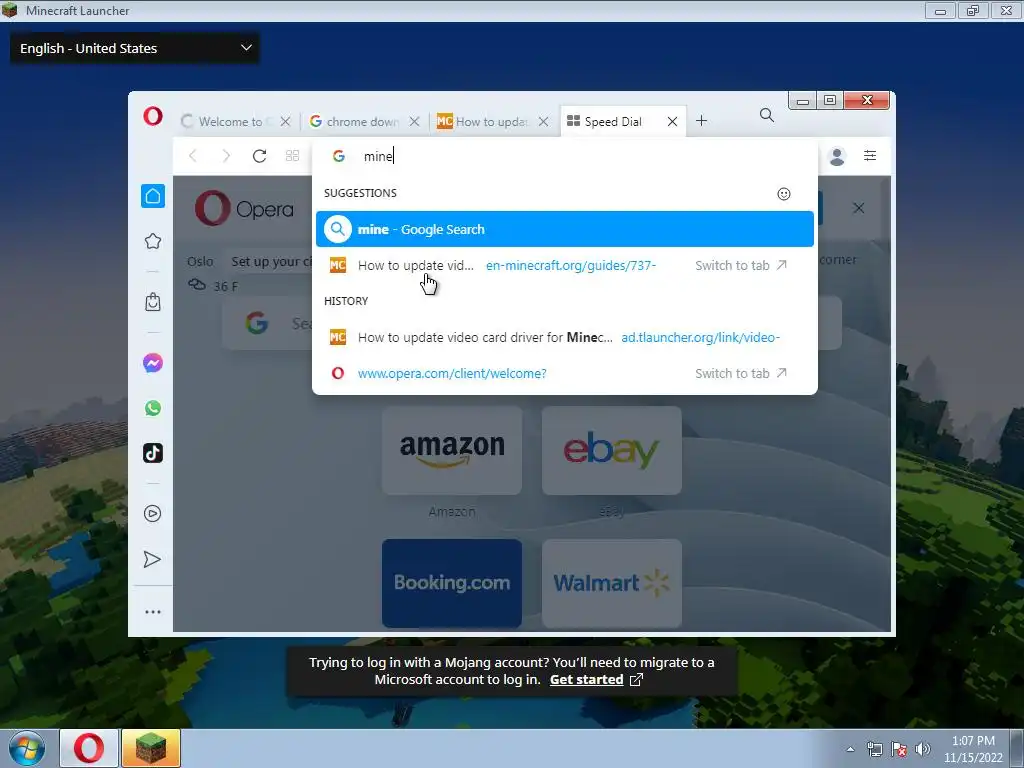
Task: Open the Amazon speed dial tile
Action: pos(452,451)
